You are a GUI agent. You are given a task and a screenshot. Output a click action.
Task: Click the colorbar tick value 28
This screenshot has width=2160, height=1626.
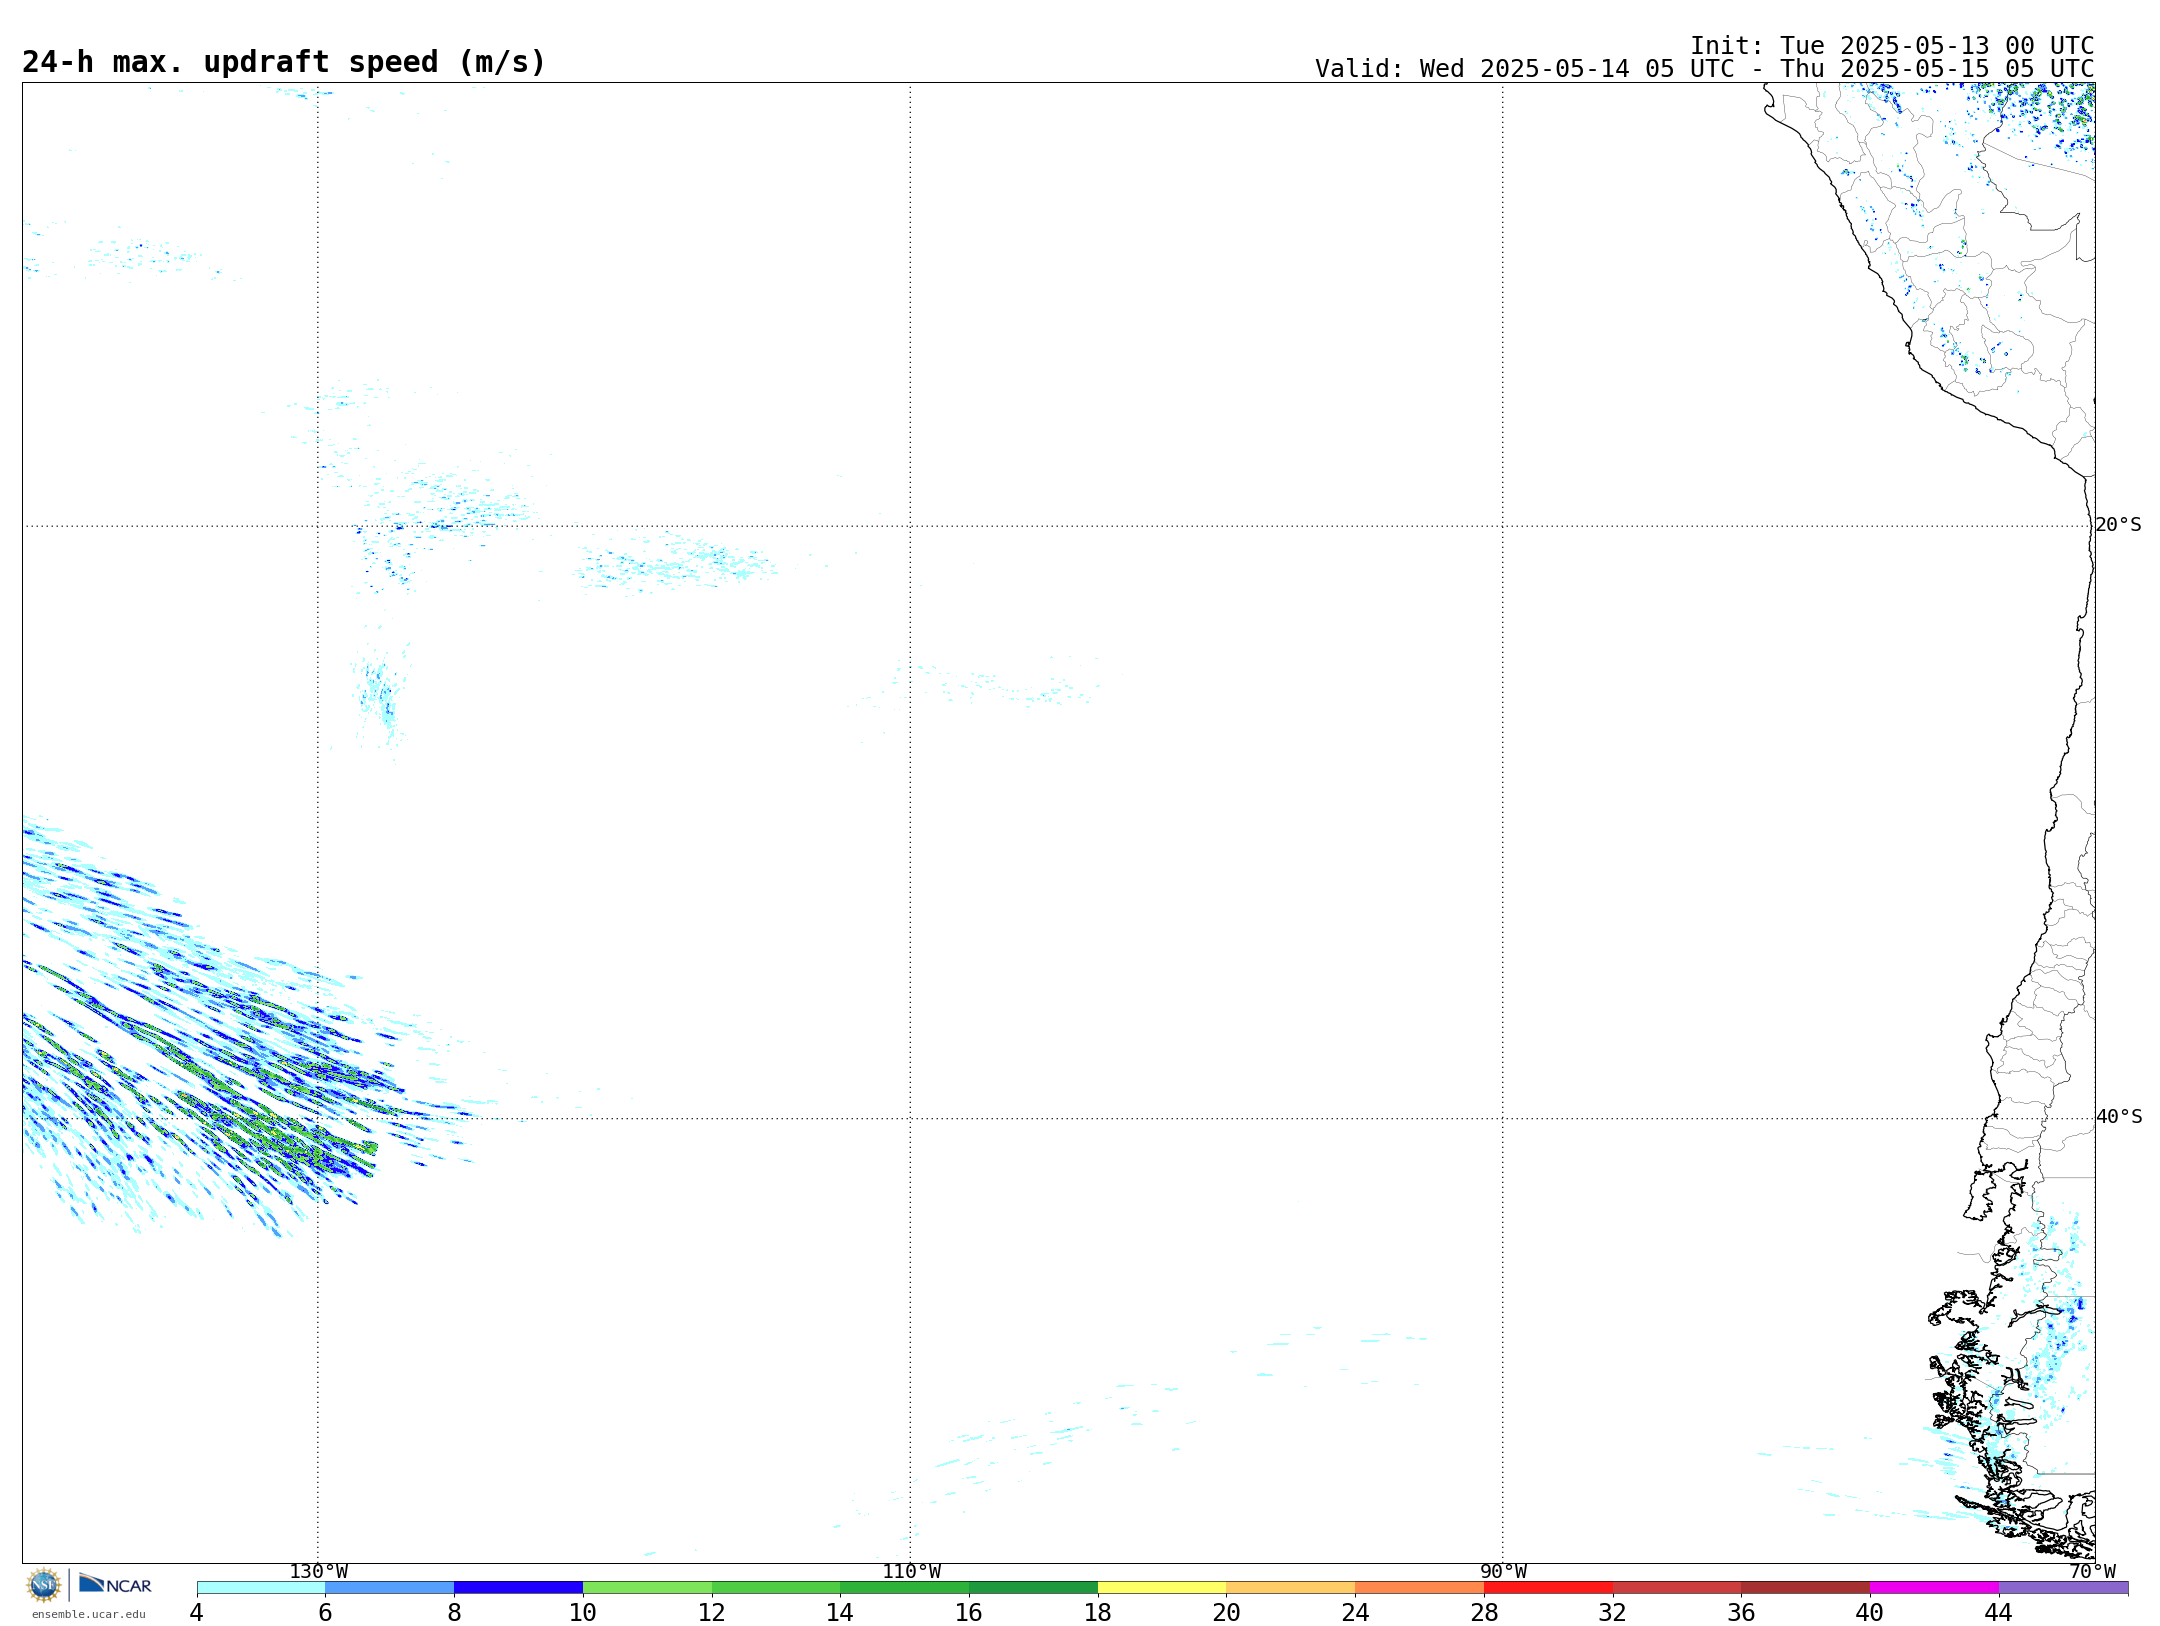[x=1484, y=1613]
